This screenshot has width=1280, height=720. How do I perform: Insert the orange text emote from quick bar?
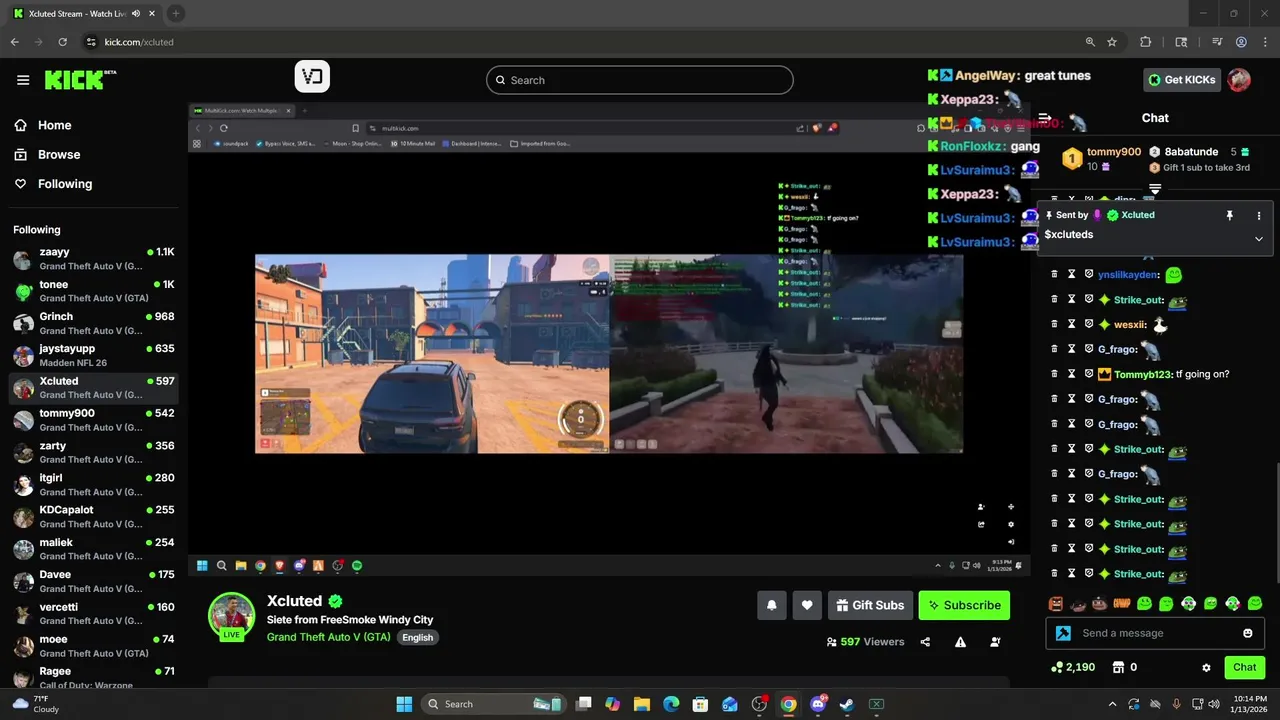[x=1122, y=603]
